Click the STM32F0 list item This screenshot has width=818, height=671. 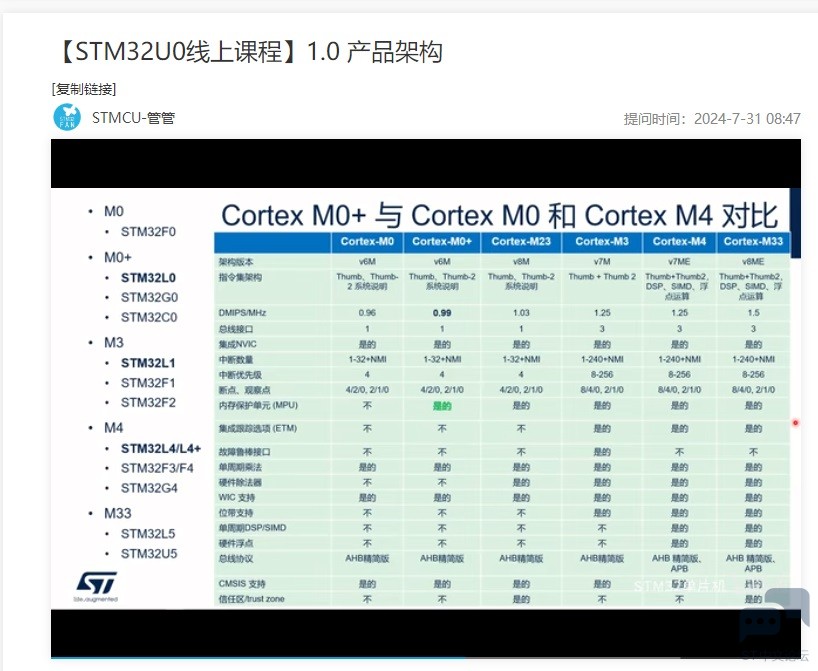[x=148, y=232]
